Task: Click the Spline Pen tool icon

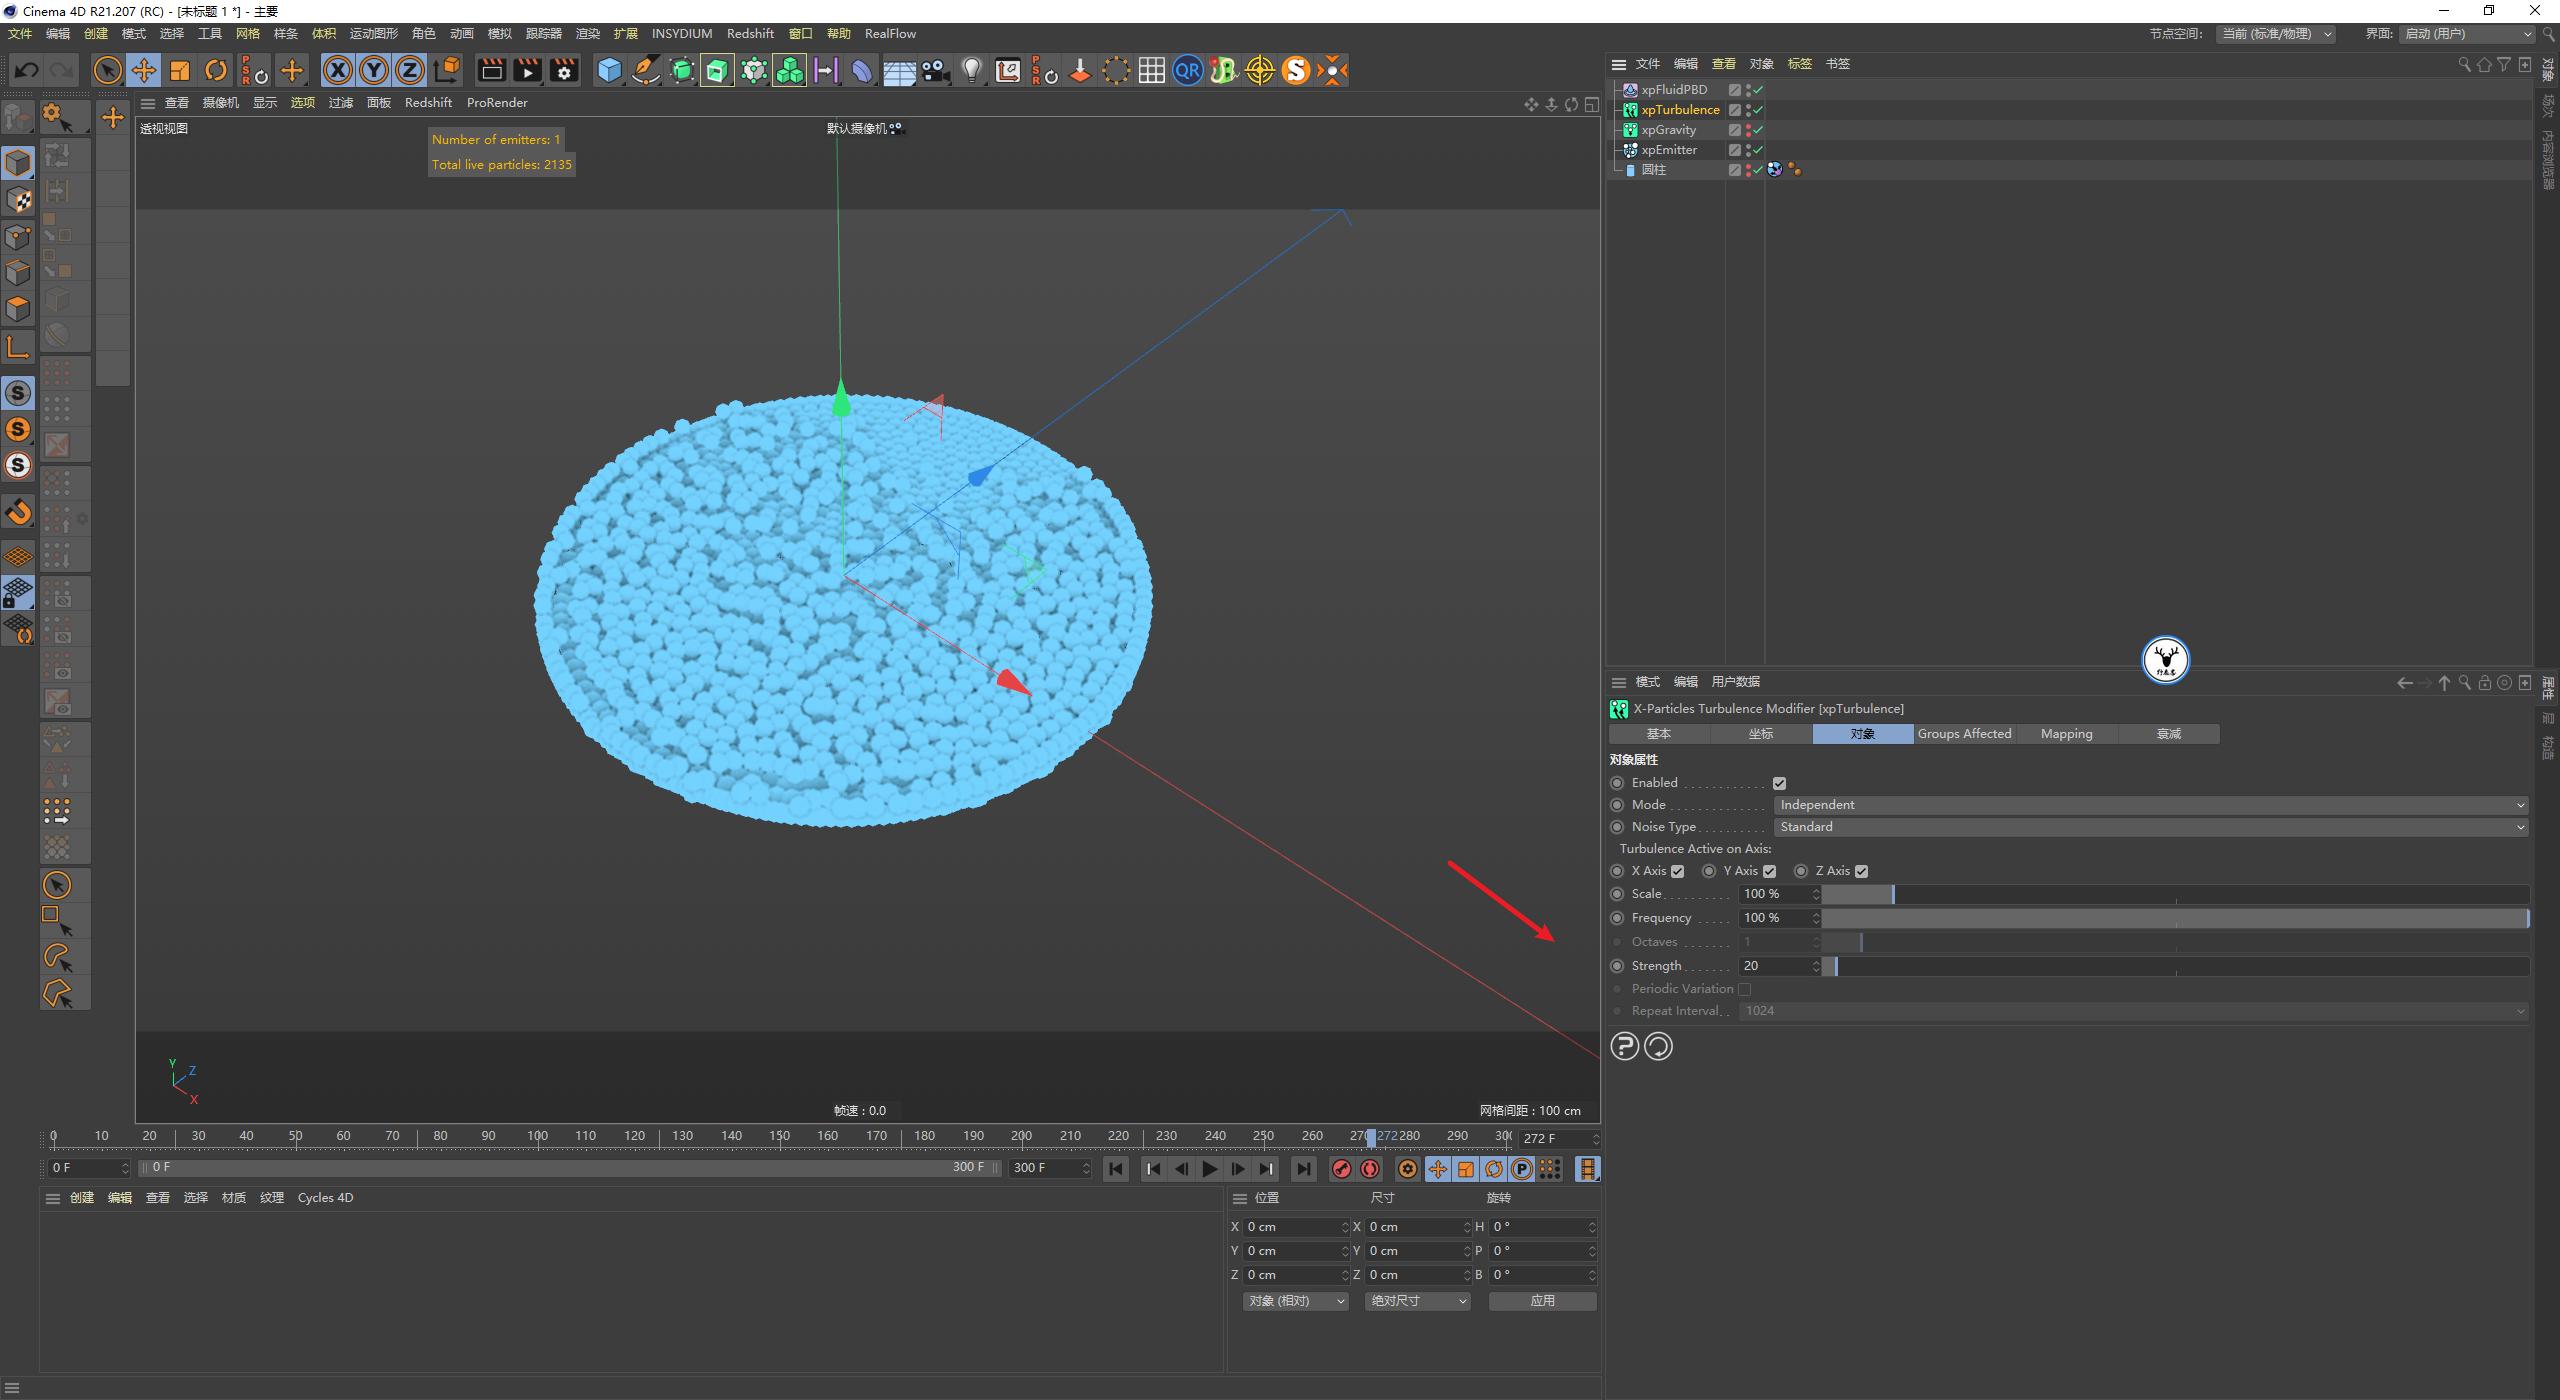Action: [645, 70]
